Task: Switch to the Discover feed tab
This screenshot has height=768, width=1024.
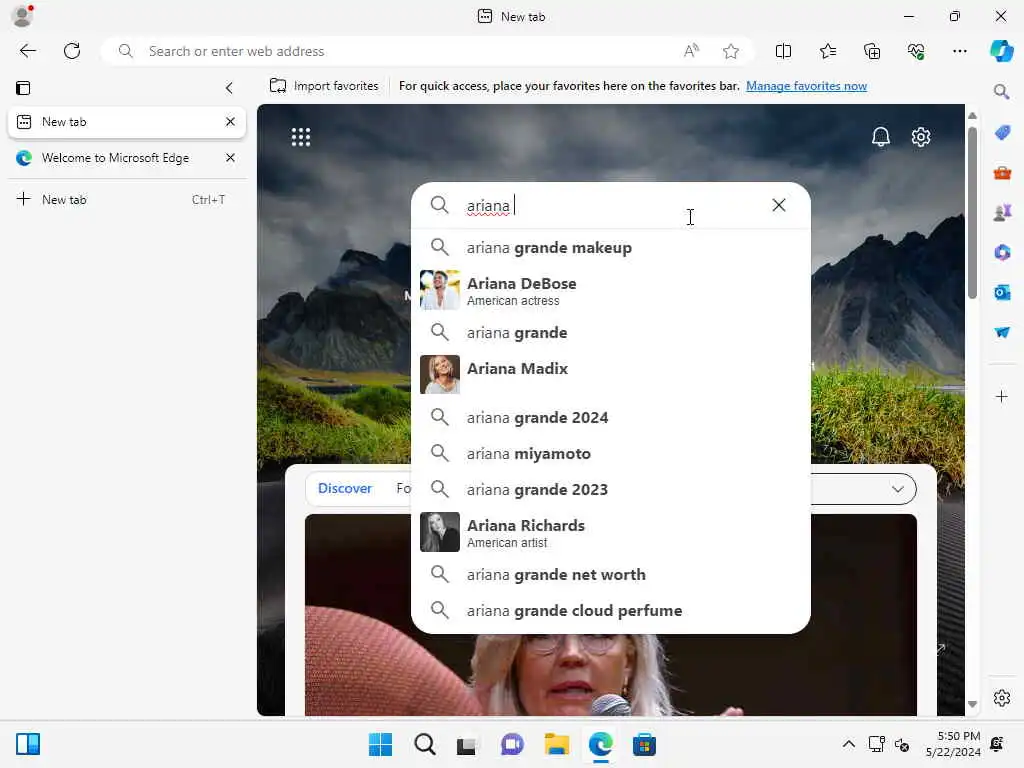Action: coord(344,488)
